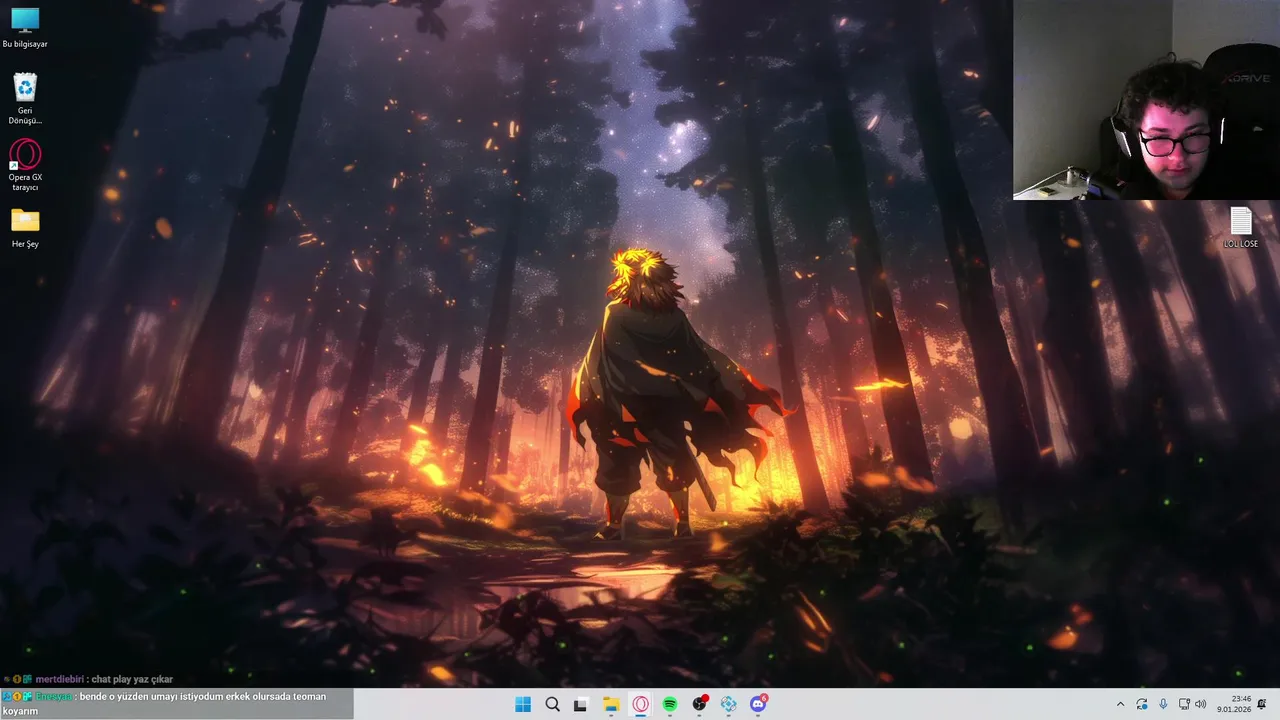Open Discord with notification badge
The width and height of the screenshot is (1280, 720).
(x=758, y=704)
